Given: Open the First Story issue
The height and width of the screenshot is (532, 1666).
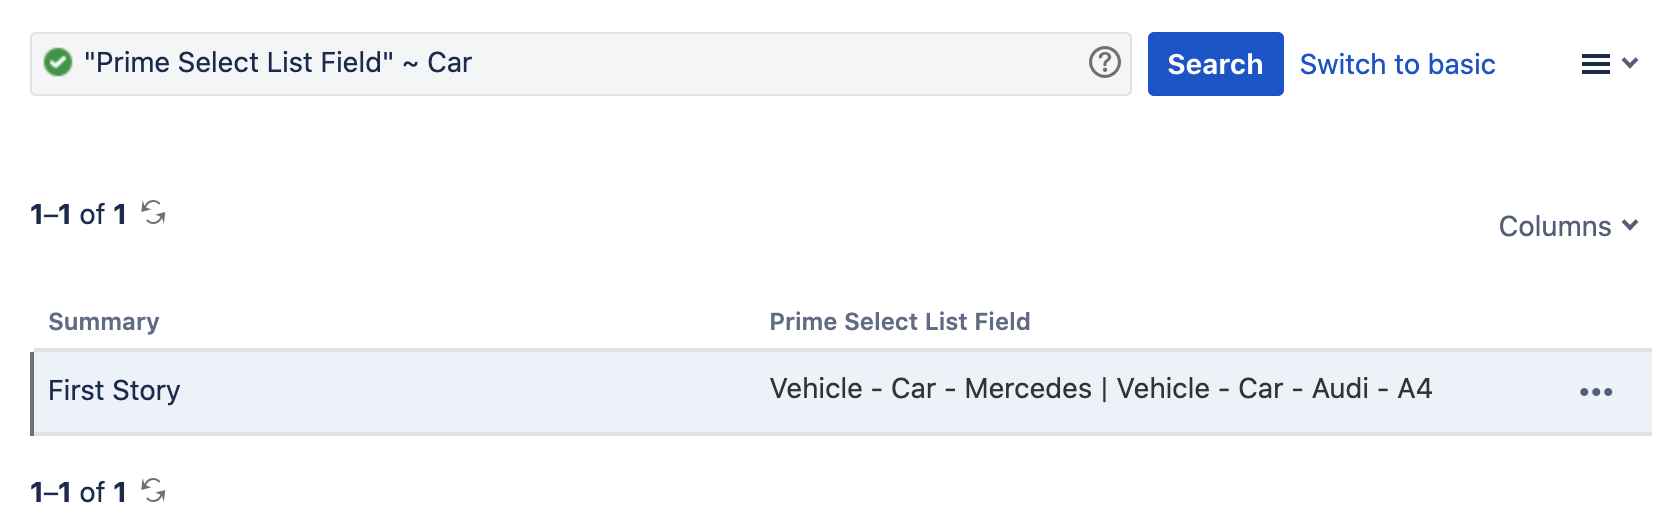Looking at the screenshot, I should tap(114, 390).
